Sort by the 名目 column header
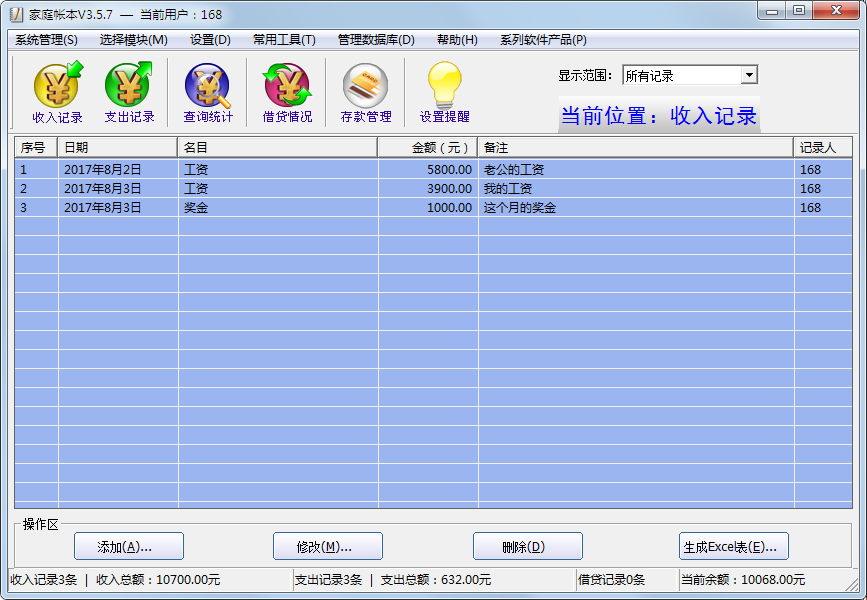The width and height of the screenshot is (867, 600). click(x=278, y=148)
